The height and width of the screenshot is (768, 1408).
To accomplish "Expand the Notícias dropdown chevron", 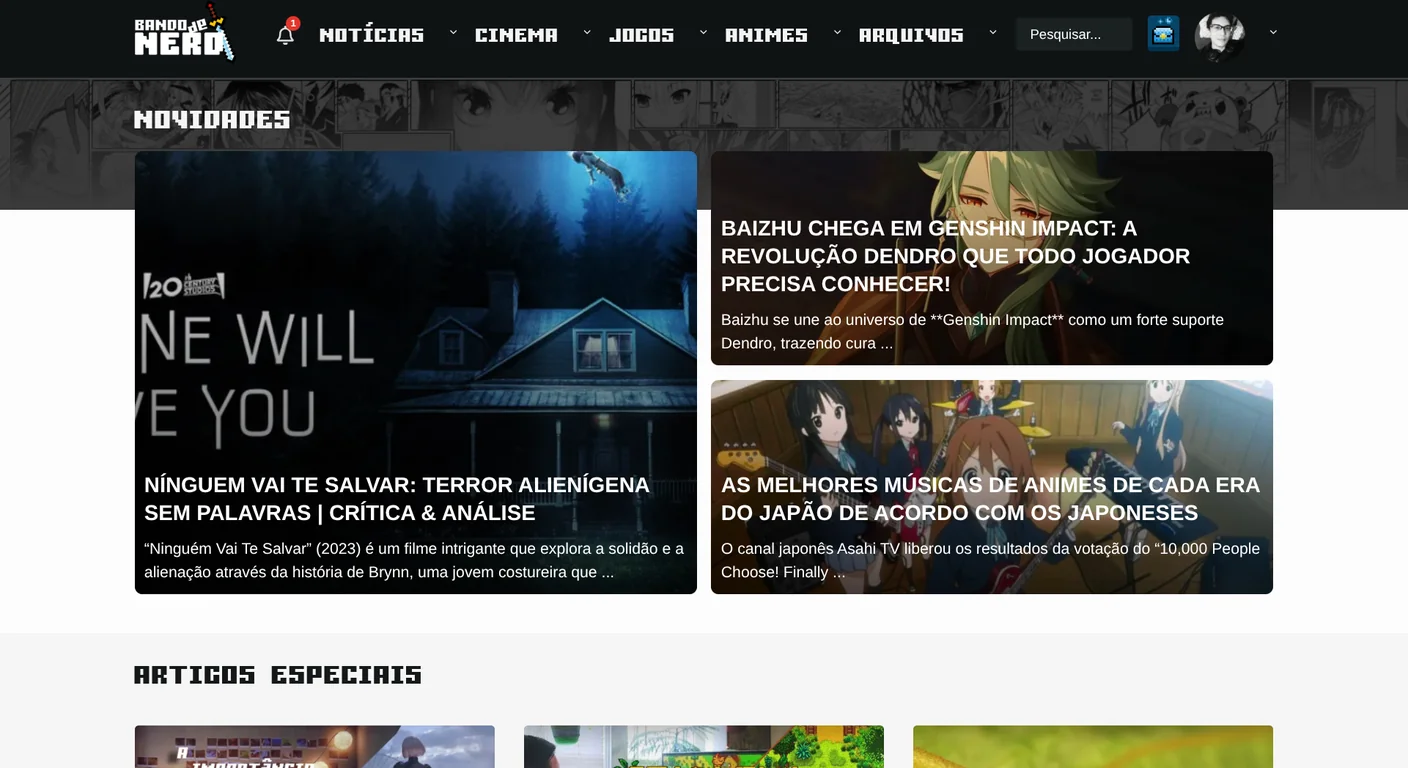I will (453, 32).
